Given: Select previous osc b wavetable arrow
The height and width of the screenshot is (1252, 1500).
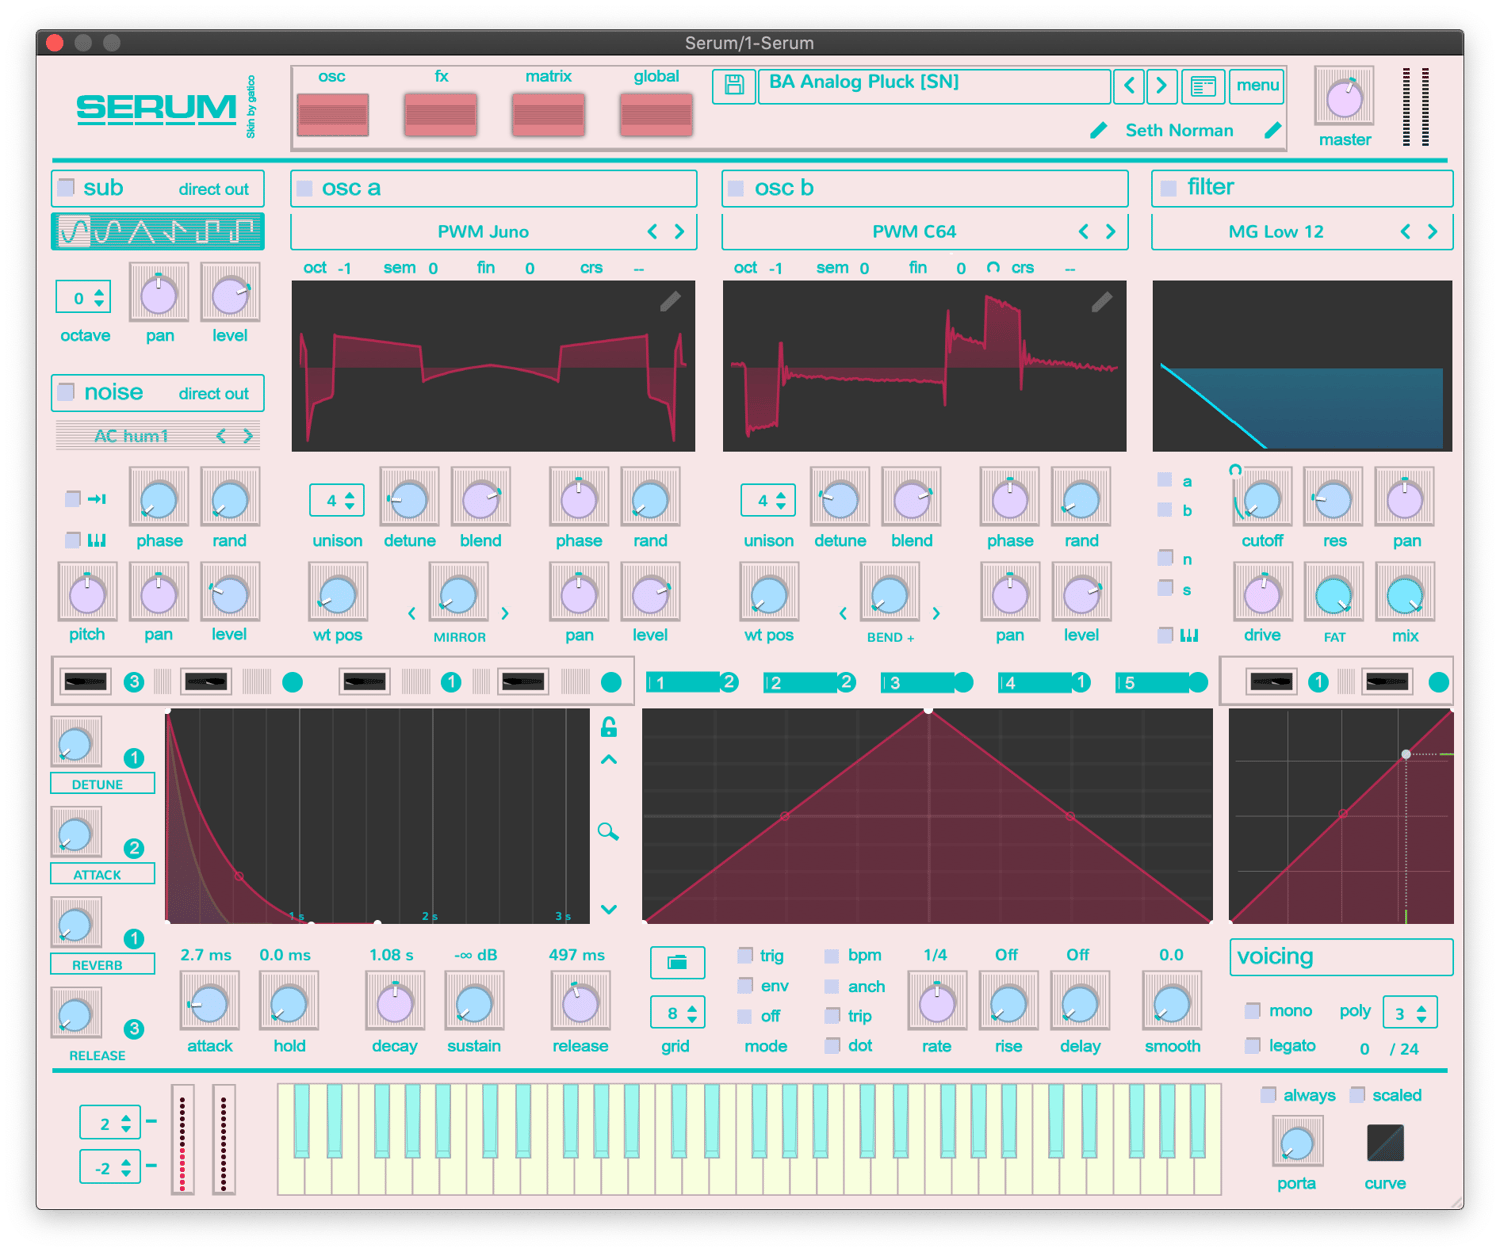Looking at the screenshot, I should (1083, 232).
